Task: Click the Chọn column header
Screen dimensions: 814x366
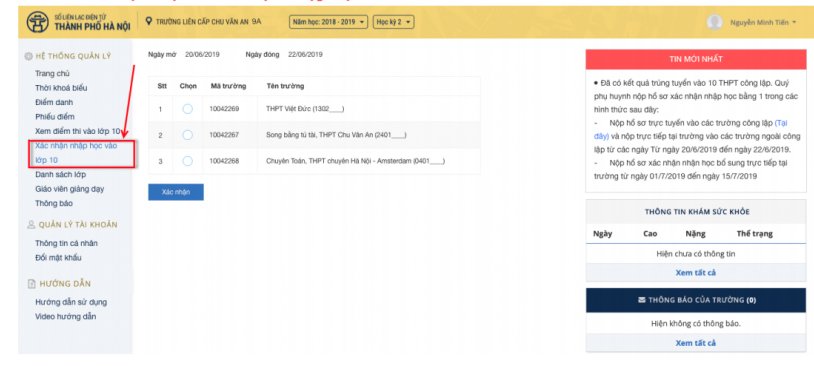Action: [188, 86]
